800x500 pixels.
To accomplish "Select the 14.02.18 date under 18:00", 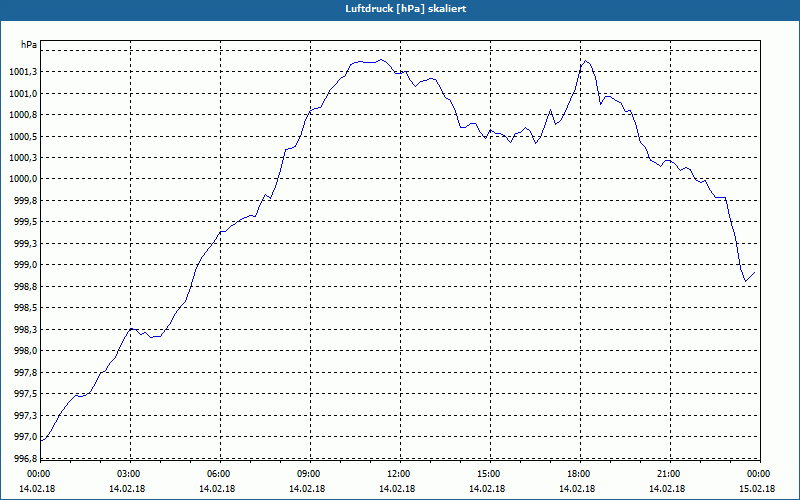I will tap(578, 489).
